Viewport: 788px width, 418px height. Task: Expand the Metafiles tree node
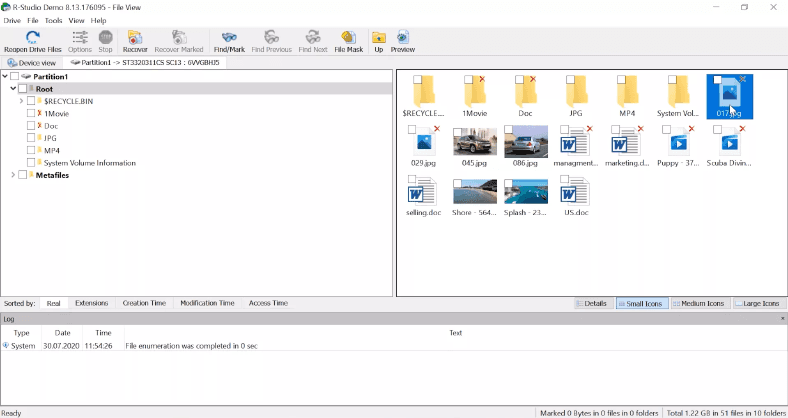13,175
